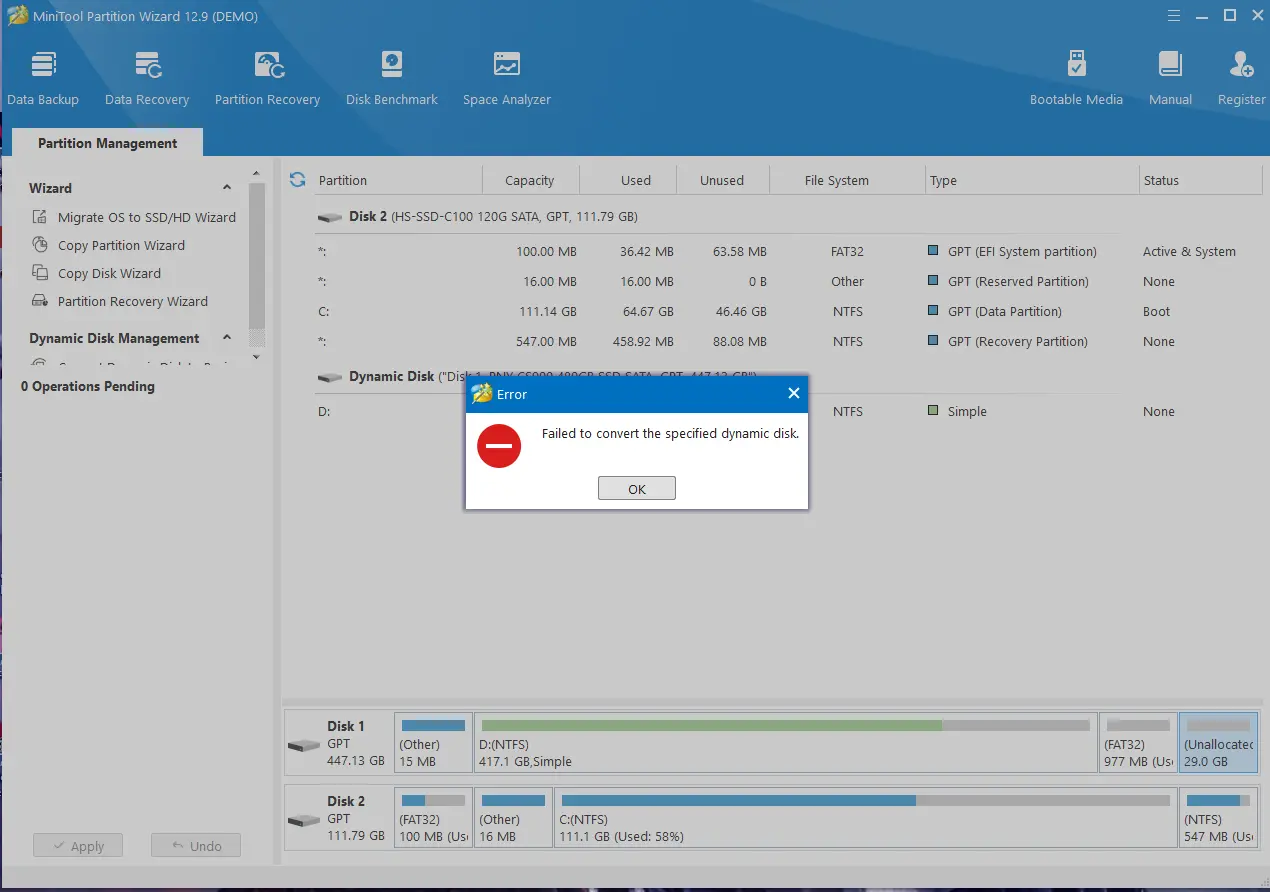Image resolution: width=1270 pixels, height=892 pixels.
Task: Select the 29.0 GB Unallocated block
Action: tap(1218, 742)
